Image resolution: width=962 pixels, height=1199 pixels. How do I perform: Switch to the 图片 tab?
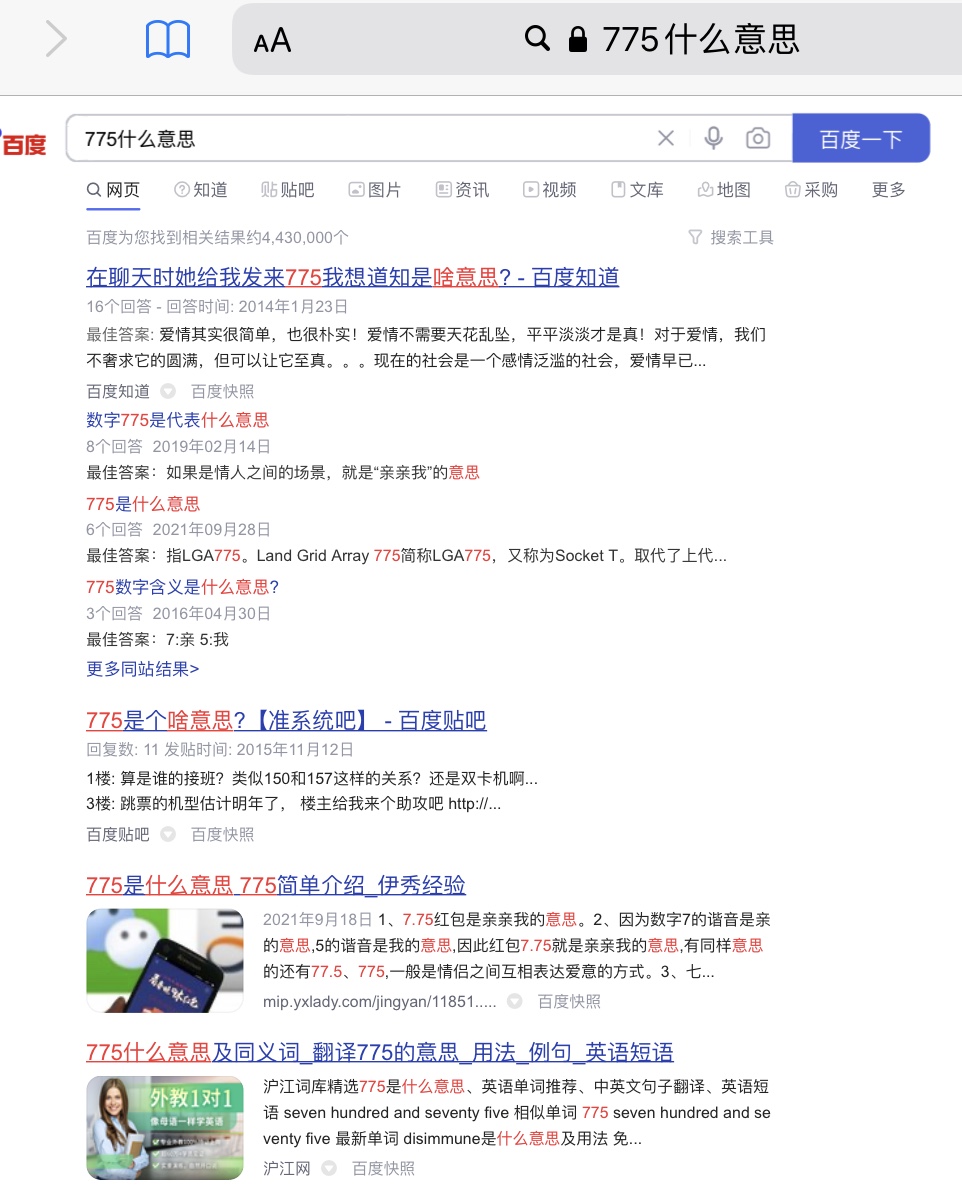375,190
